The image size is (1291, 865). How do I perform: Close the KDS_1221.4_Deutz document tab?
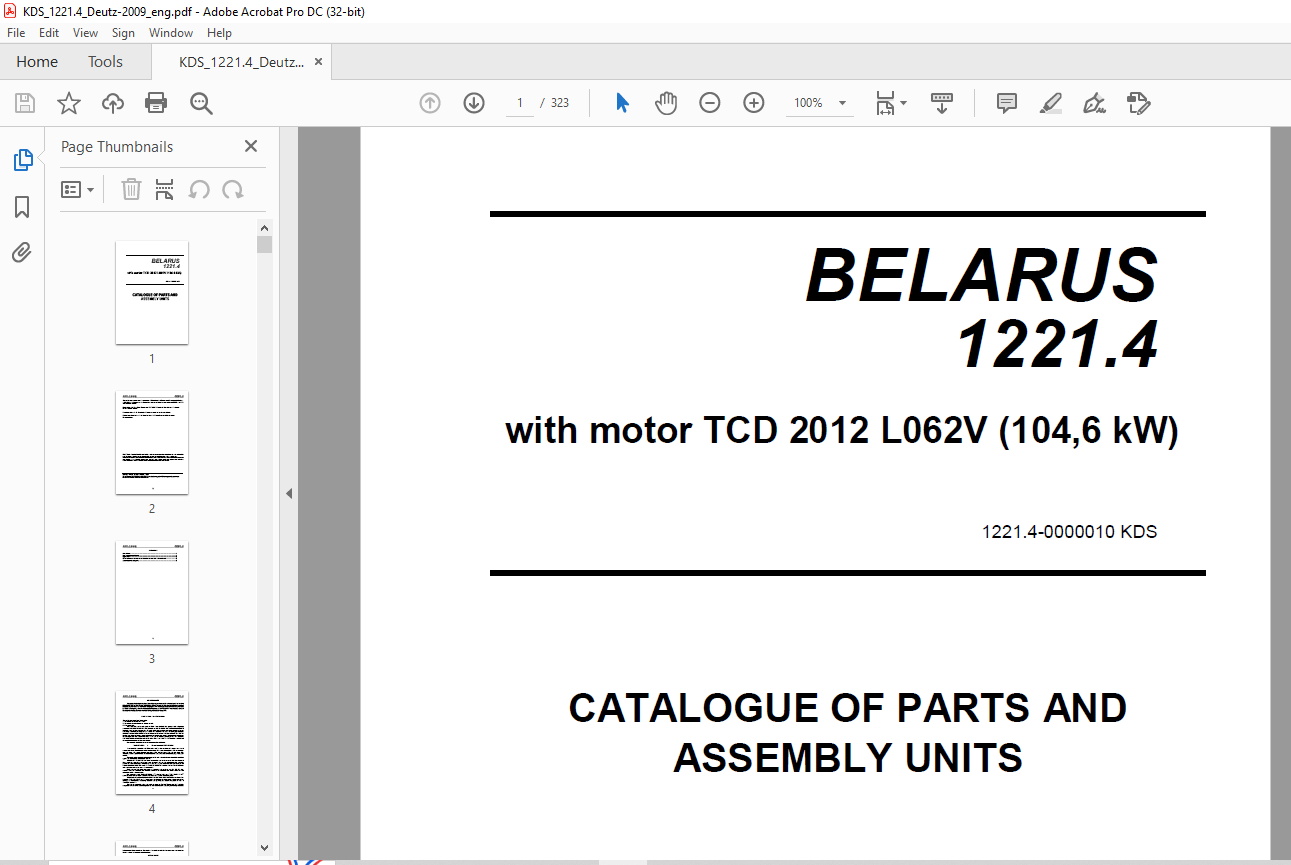tap(318, 62)
